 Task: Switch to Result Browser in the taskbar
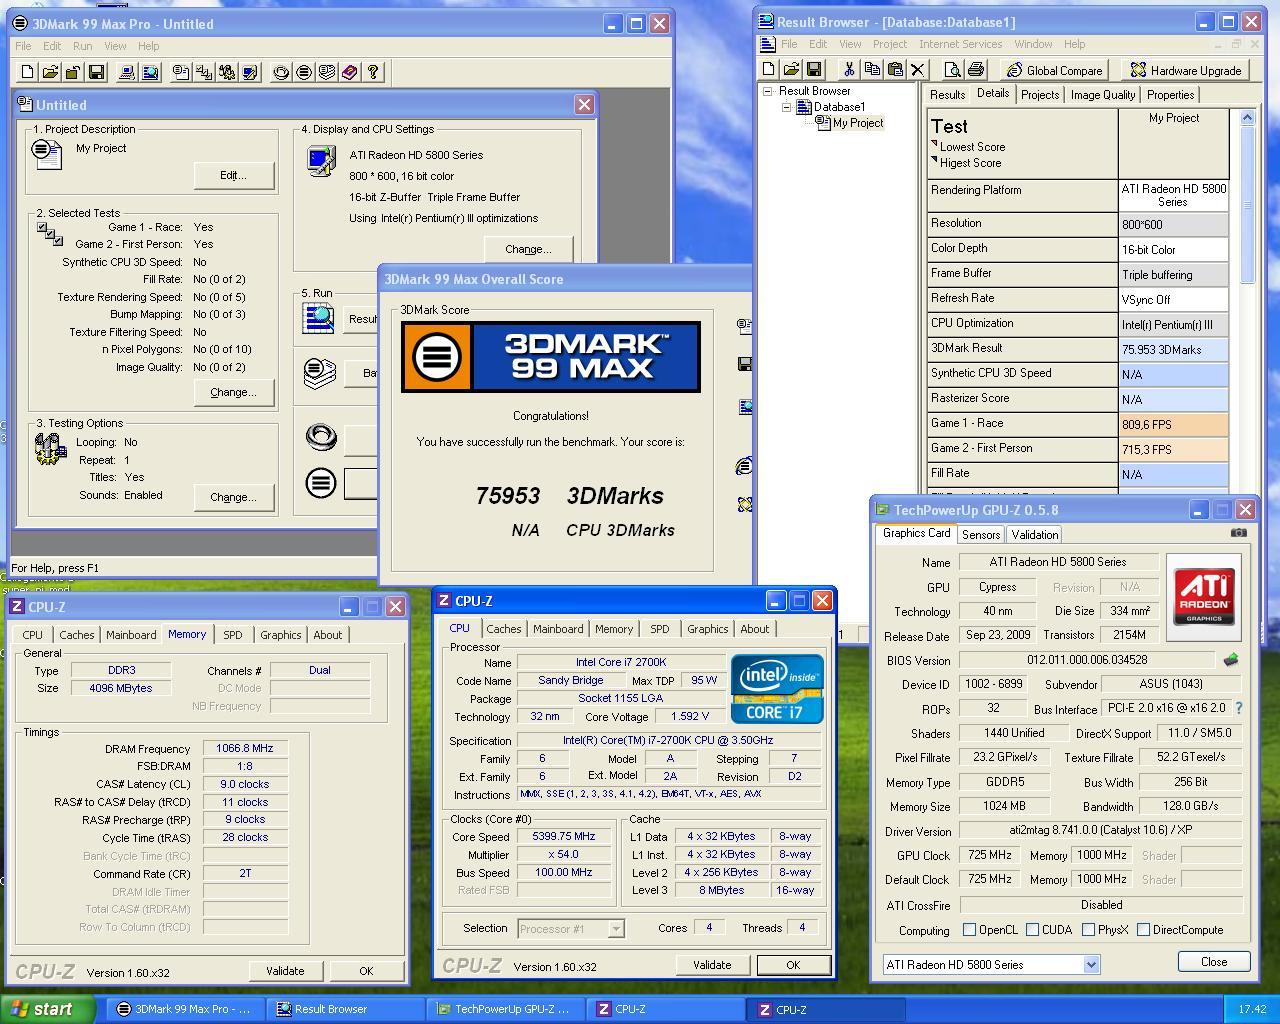pos(345,1009)
